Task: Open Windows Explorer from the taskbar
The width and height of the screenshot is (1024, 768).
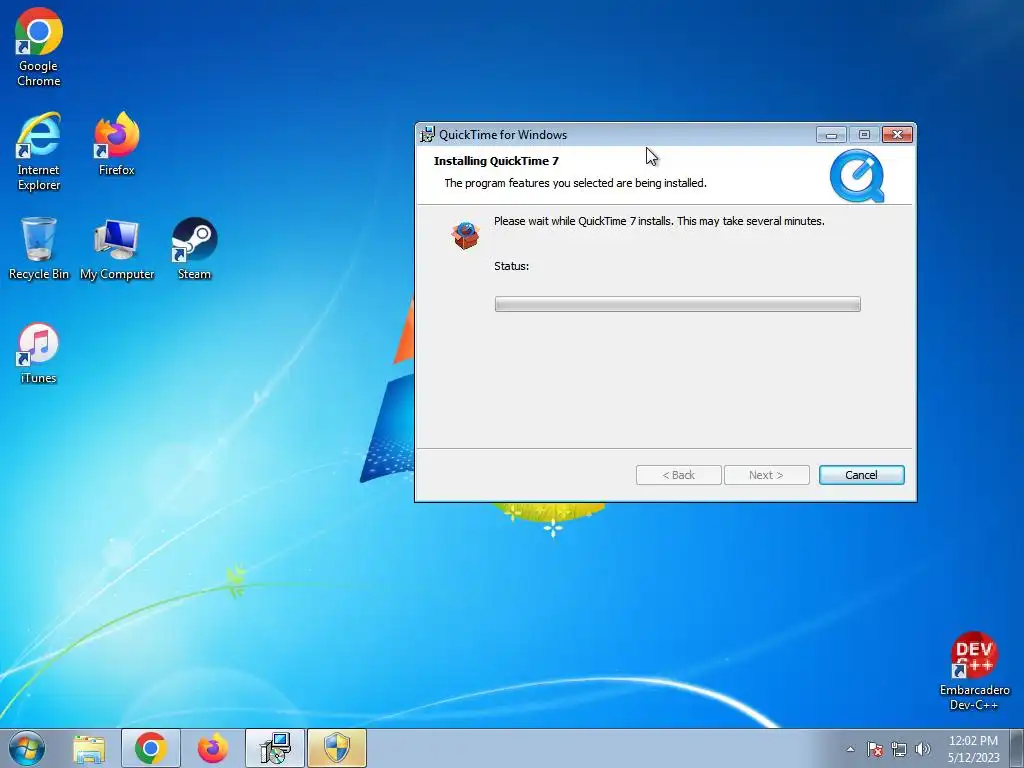Action: [x=89, y=748]
